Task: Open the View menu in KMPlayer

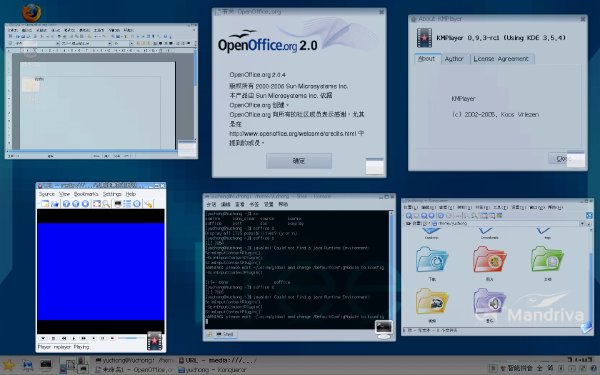Action: click(64, 194)
